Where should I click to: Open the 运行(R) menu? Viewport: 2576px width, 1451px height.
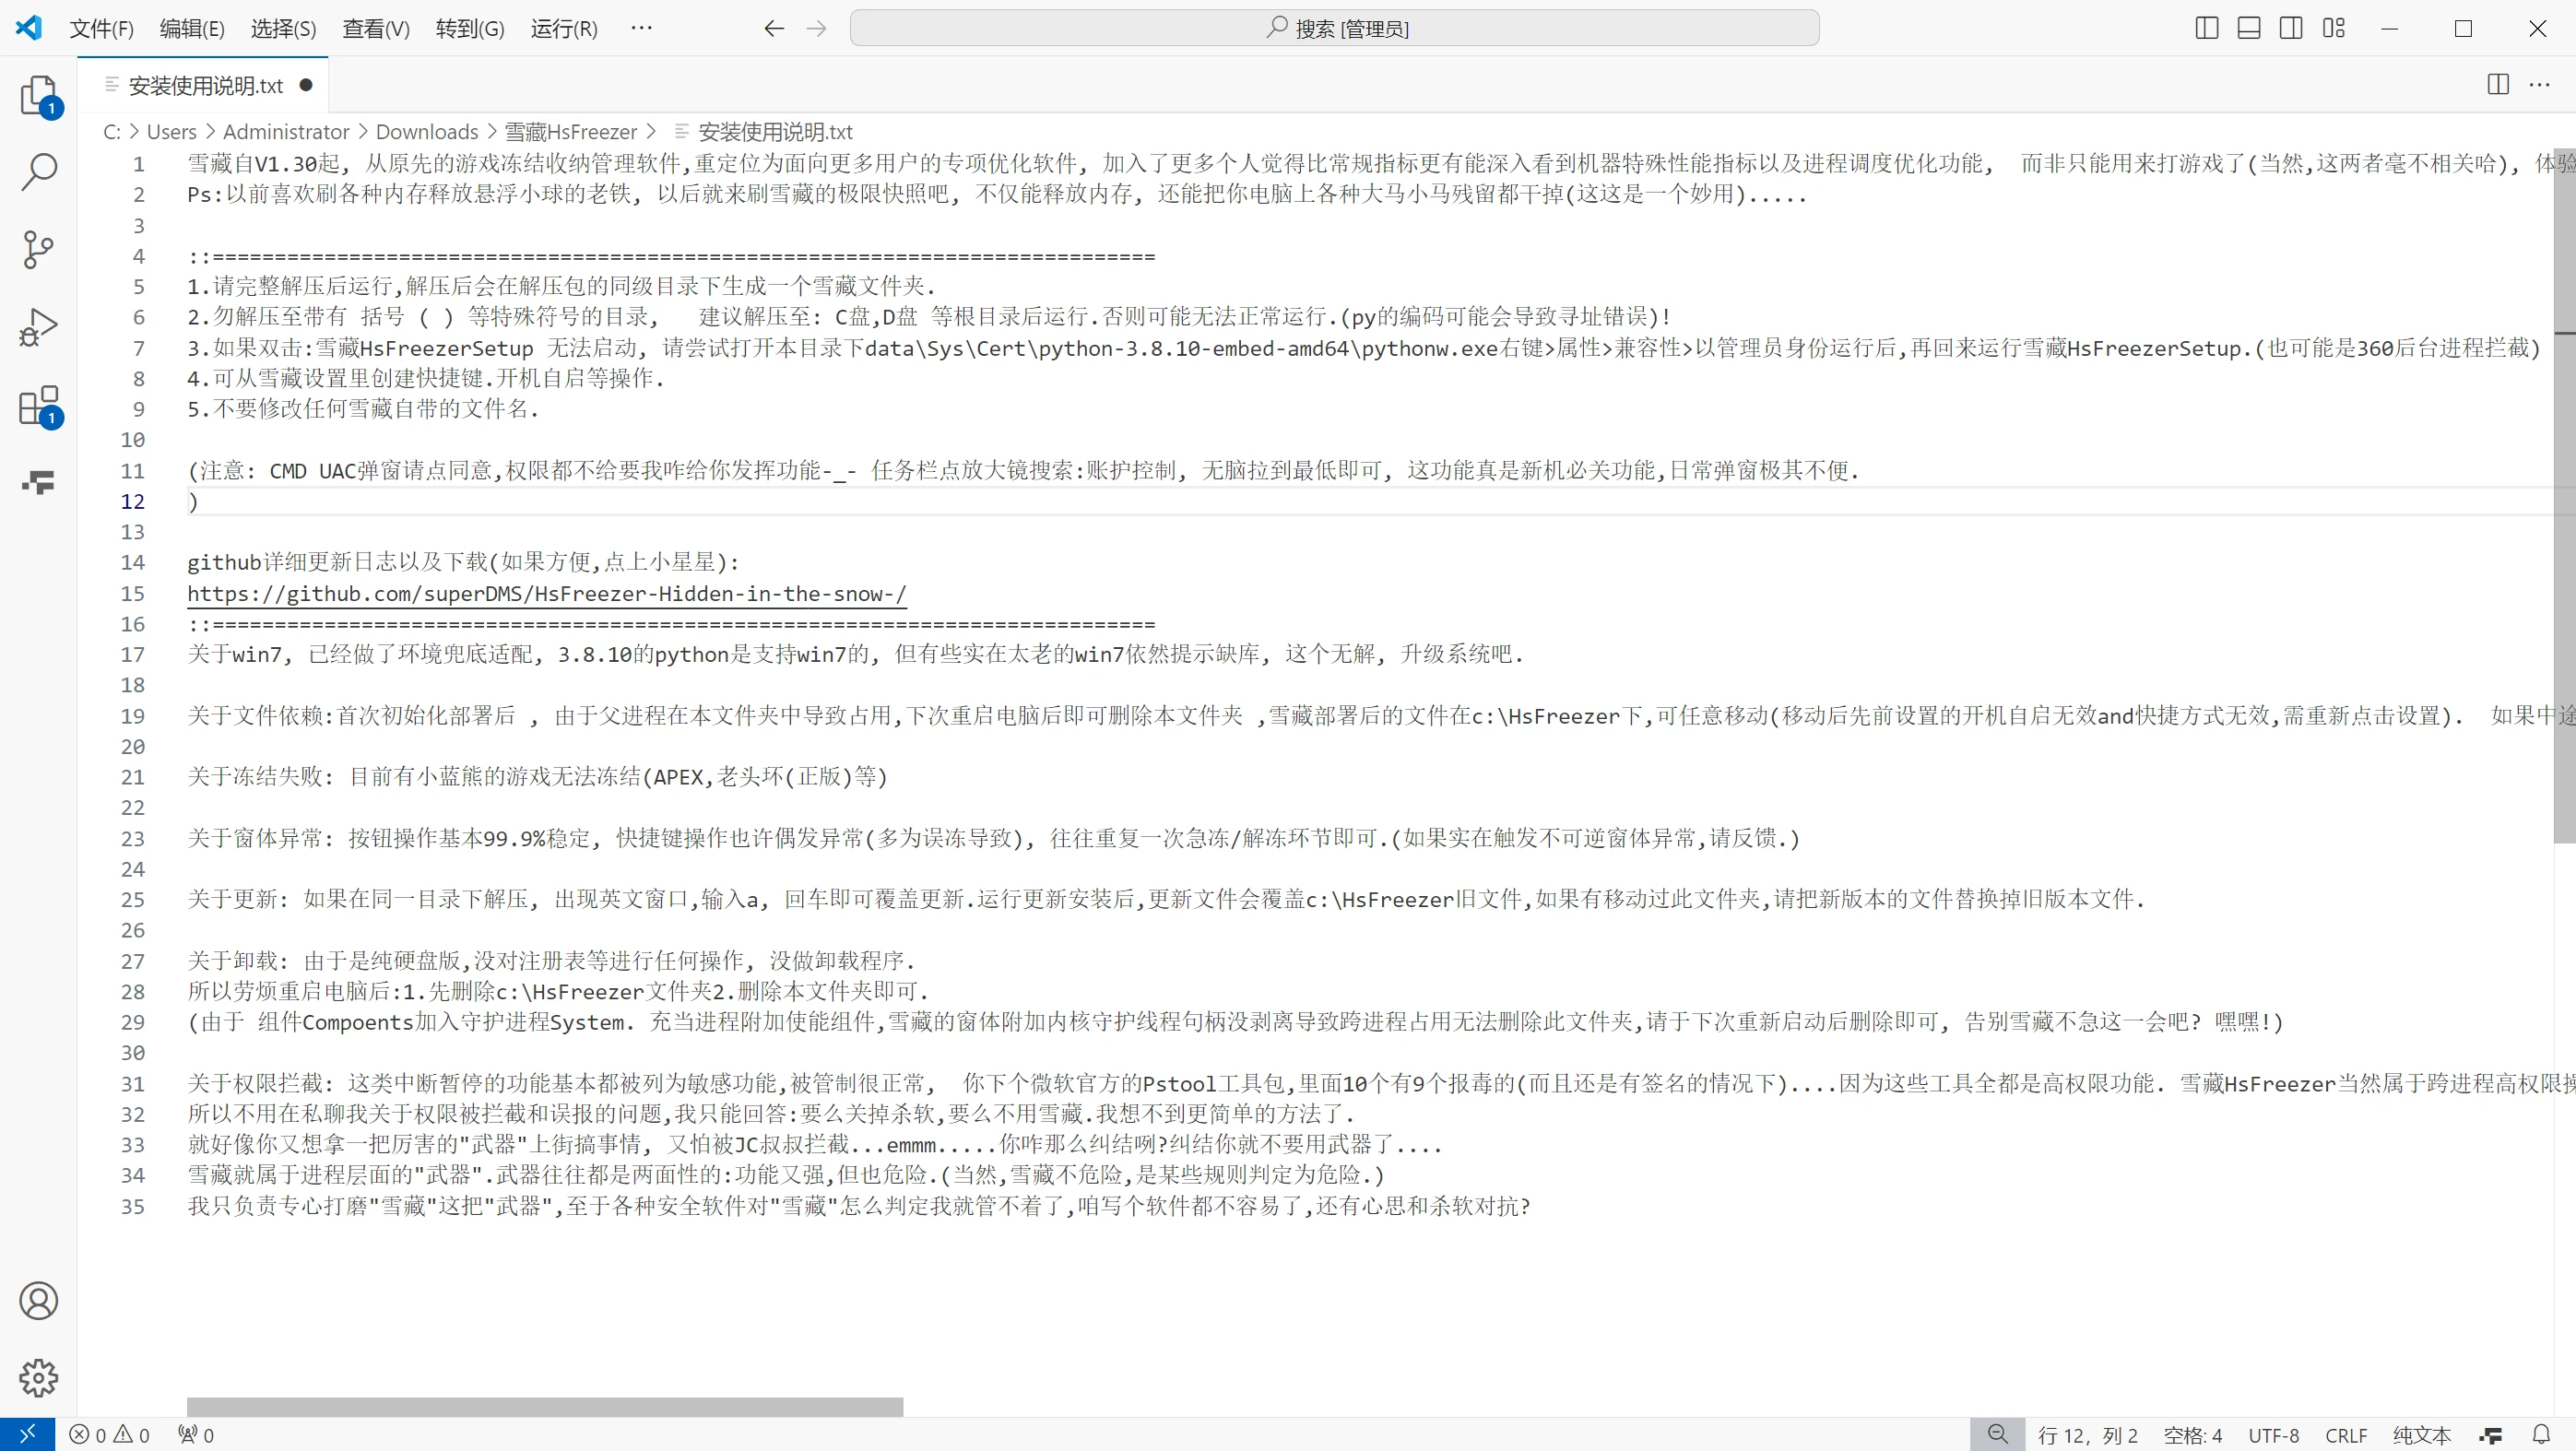click(x=564, y=28)
